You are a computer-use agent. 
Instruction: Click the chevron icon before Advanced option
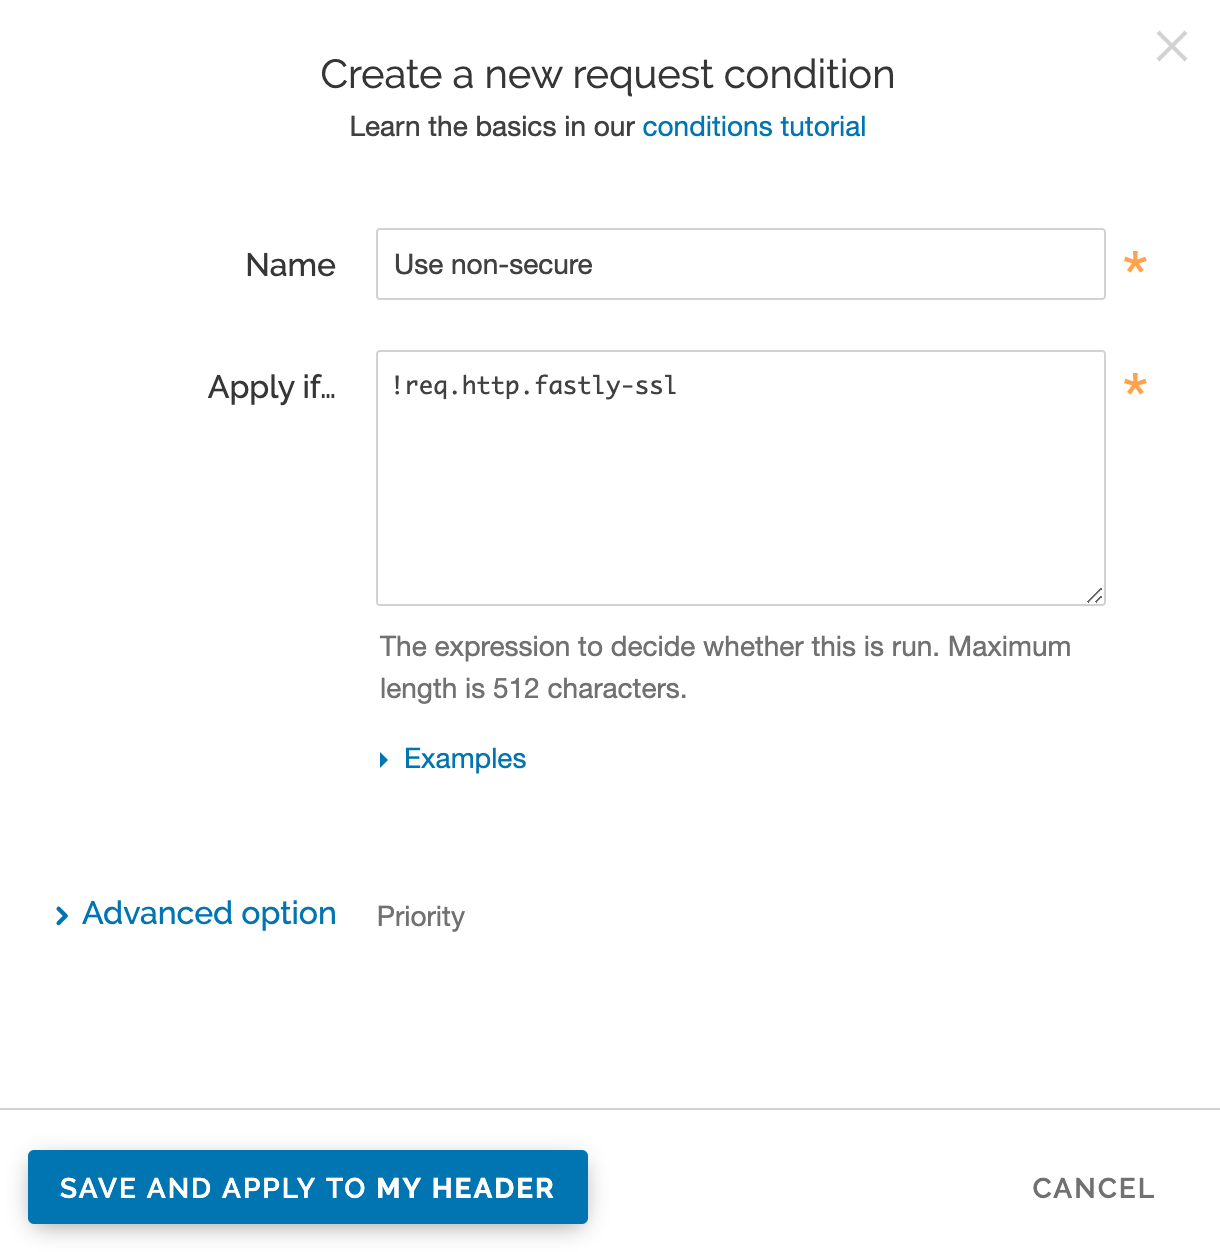[x=62, y=914]
